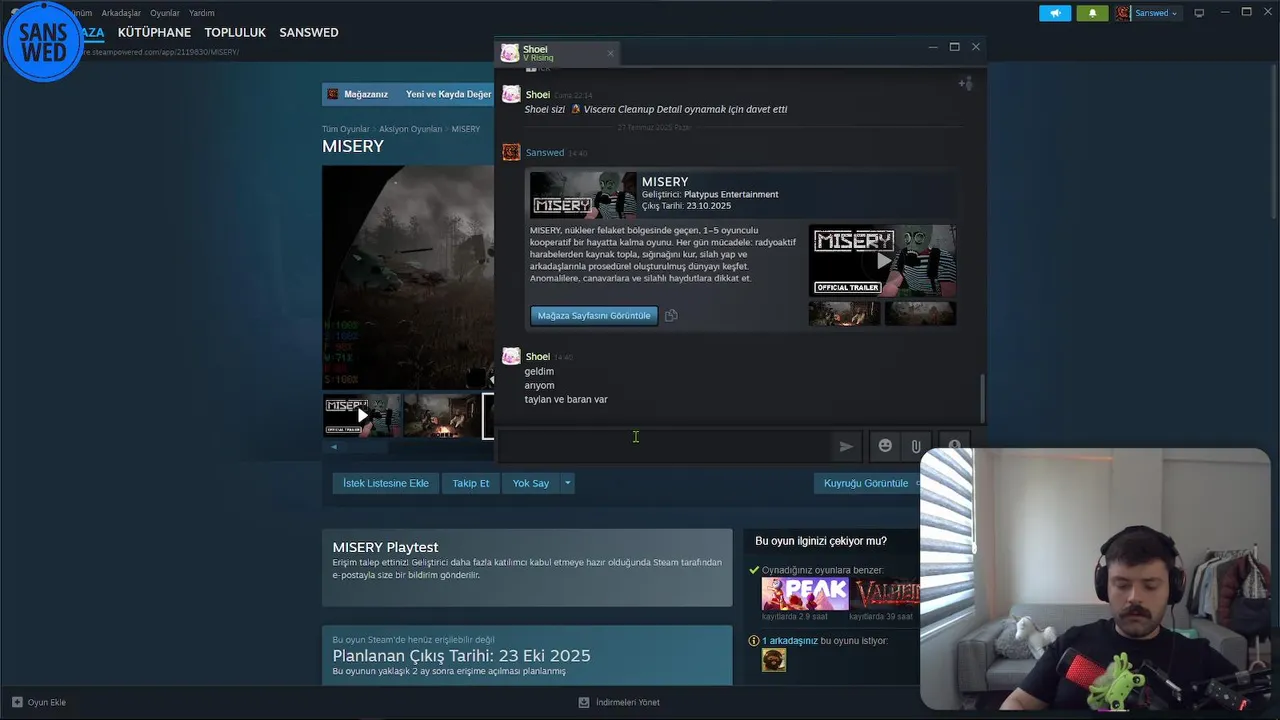
Task: Open the Yardım menu
Action: 202,13
